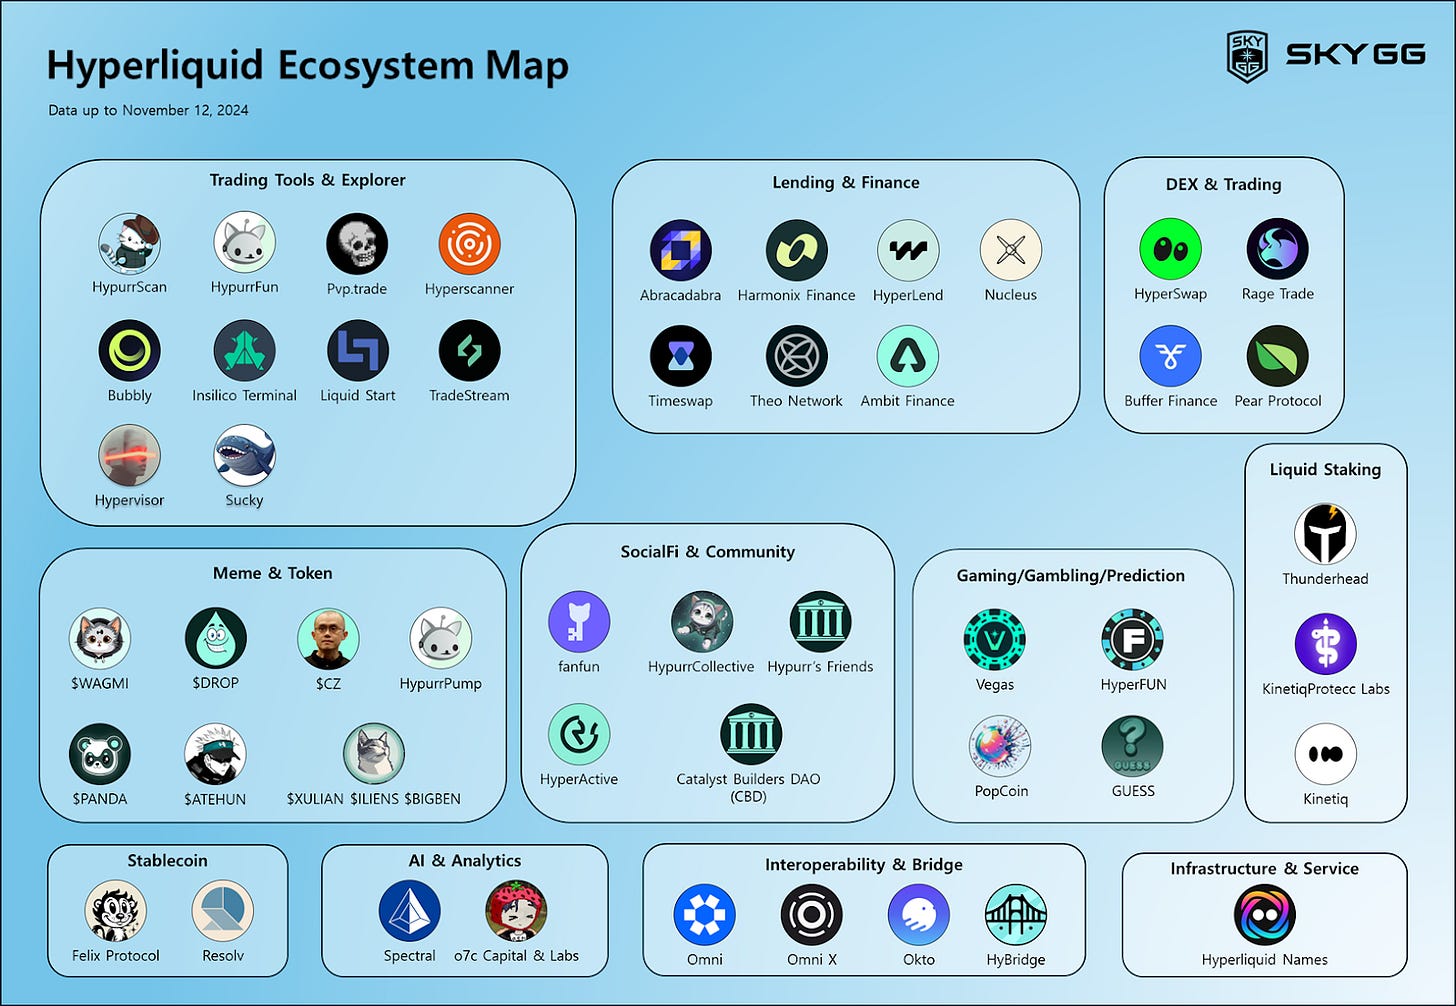
Task: Click the DEX & Trading heading
Action: click(1224, 184)
